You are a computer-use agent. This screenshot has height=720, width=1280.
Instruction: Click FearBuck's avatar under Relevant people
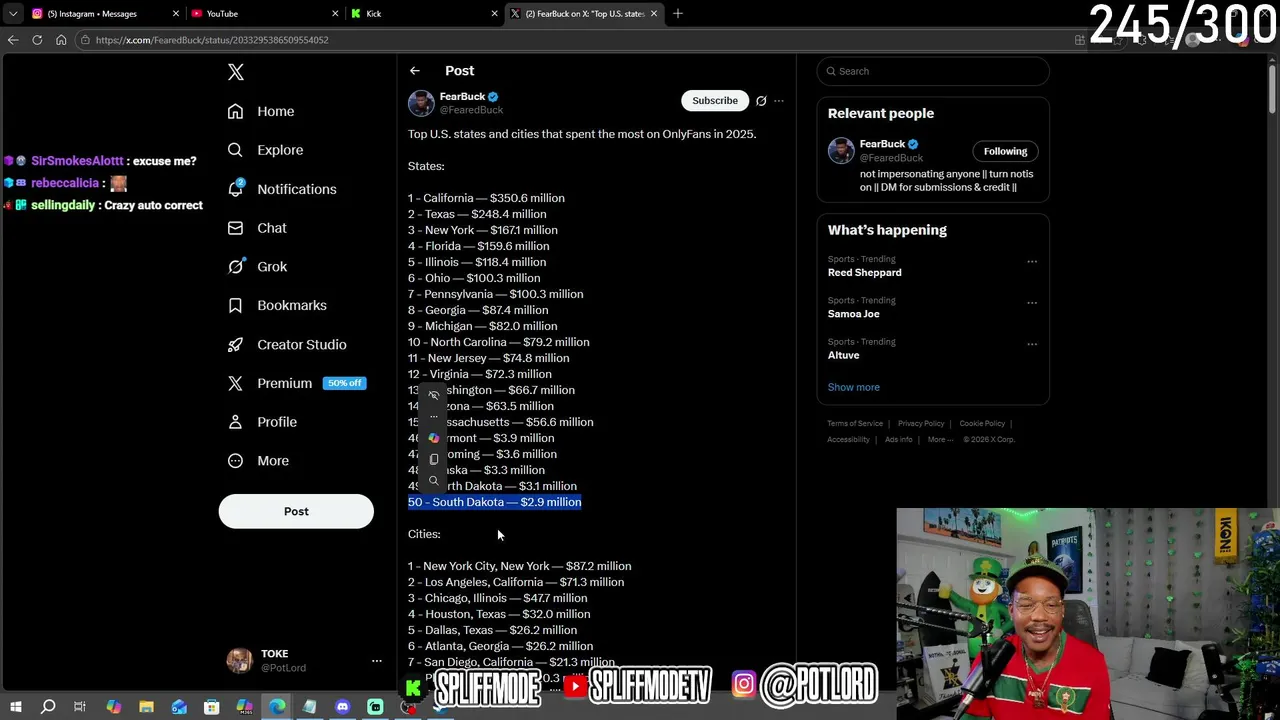(x=841, y=150)
